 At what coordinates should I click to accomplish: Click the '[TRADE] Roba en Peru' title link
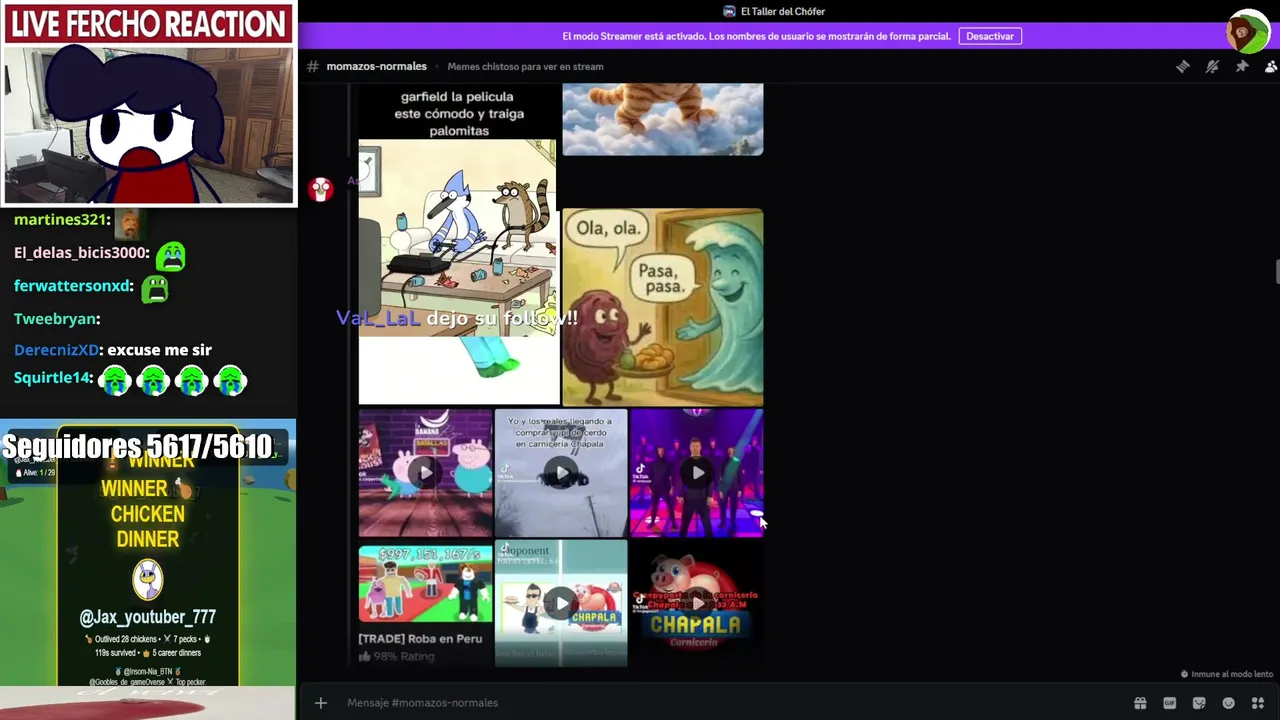point(420,639)
